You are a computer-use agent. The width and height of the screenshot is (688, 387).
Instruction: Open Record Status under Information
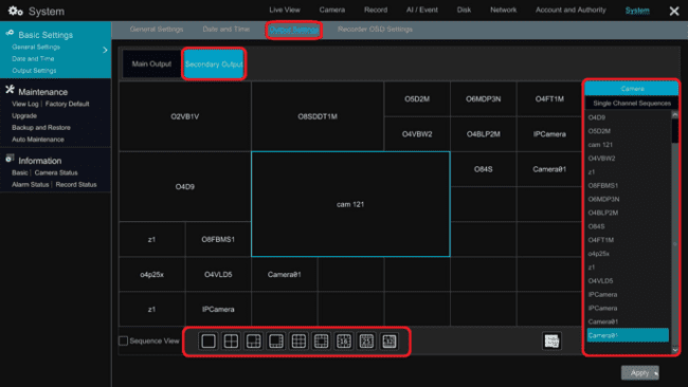click(76, 185)
